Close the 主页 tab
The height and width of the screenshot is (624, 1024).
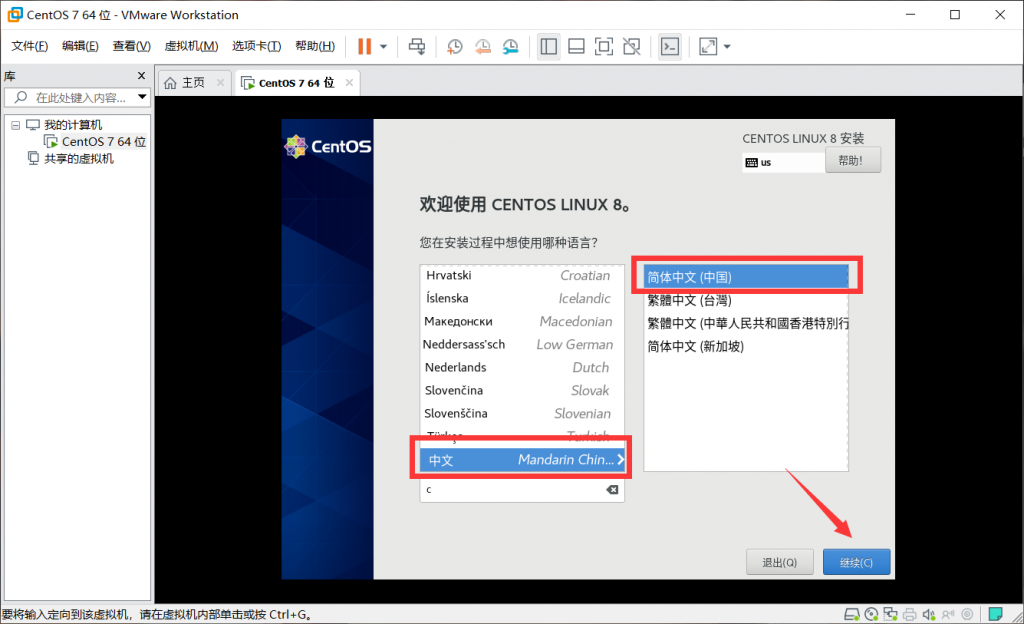point(220,82)
